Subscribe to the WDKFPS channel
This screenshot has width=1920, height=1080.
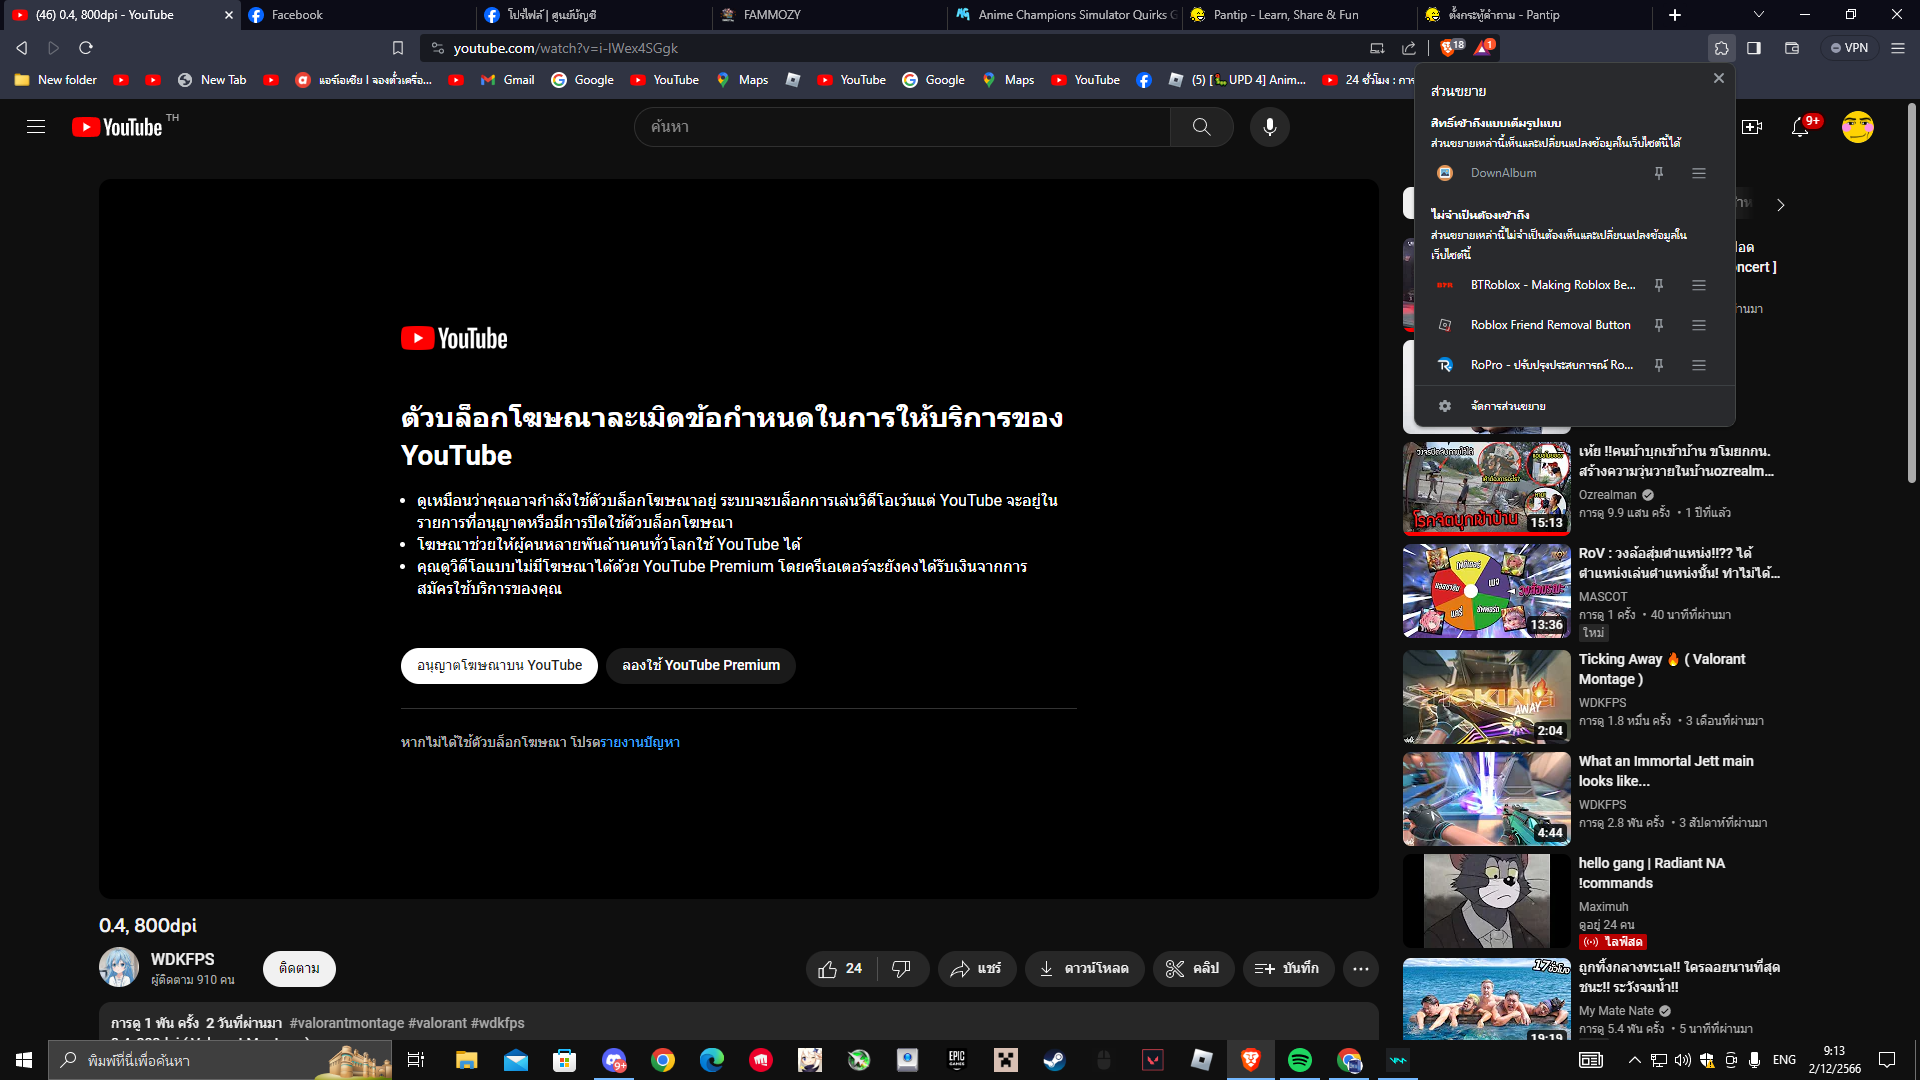(299, 969)
